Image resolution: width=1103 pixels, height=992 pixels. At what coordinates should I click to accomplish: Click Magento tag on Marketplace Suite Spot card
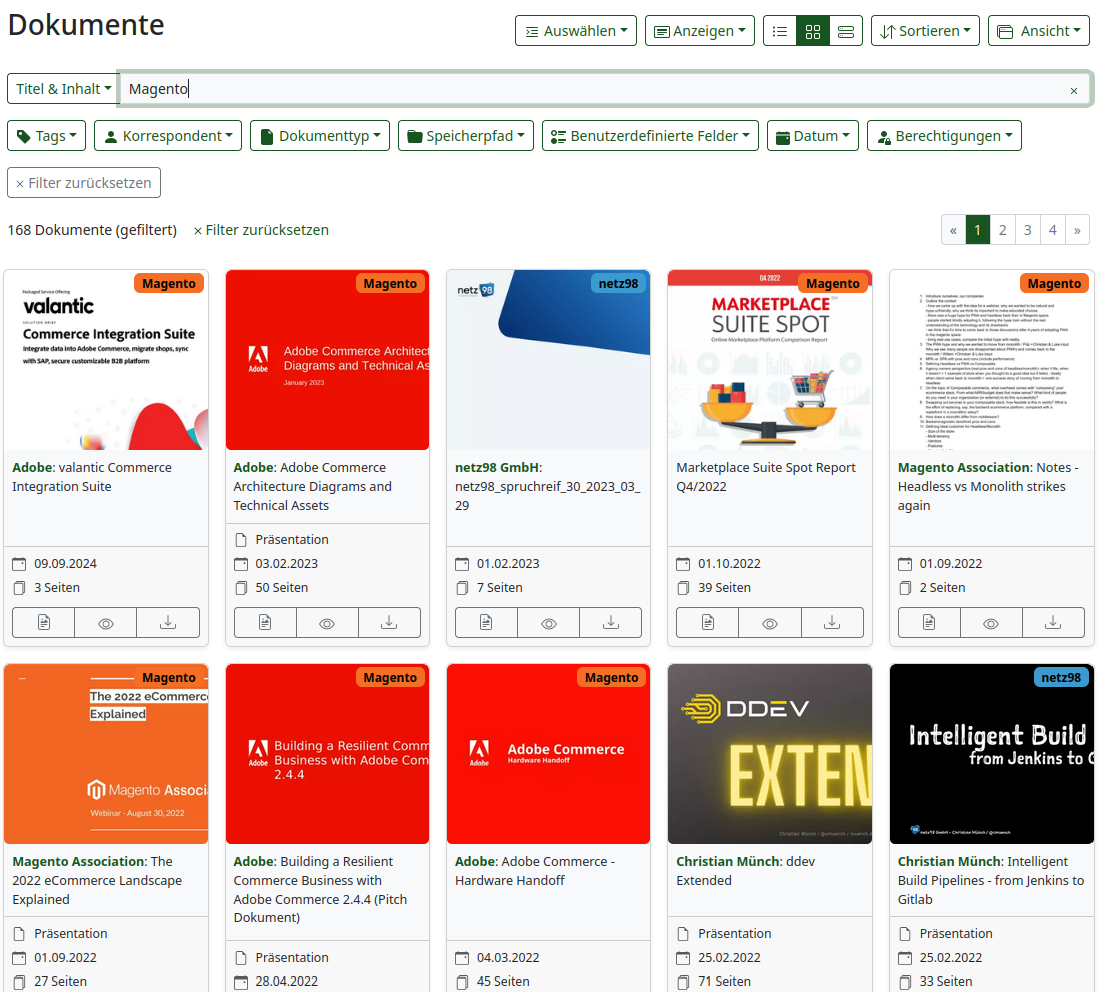pos(833,284)
